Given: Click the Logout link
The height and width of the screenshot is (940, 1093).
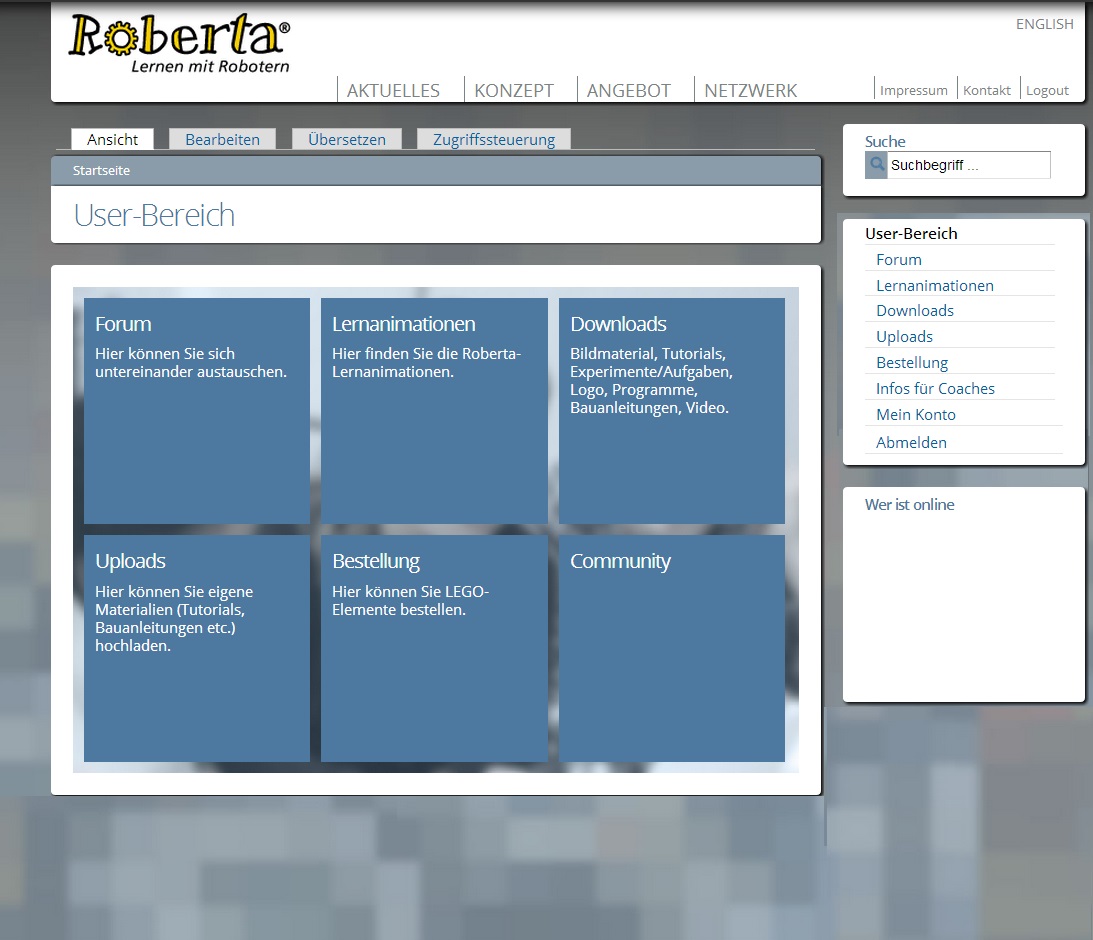Looking at the screenshot, I should (x=1047, y=90).
